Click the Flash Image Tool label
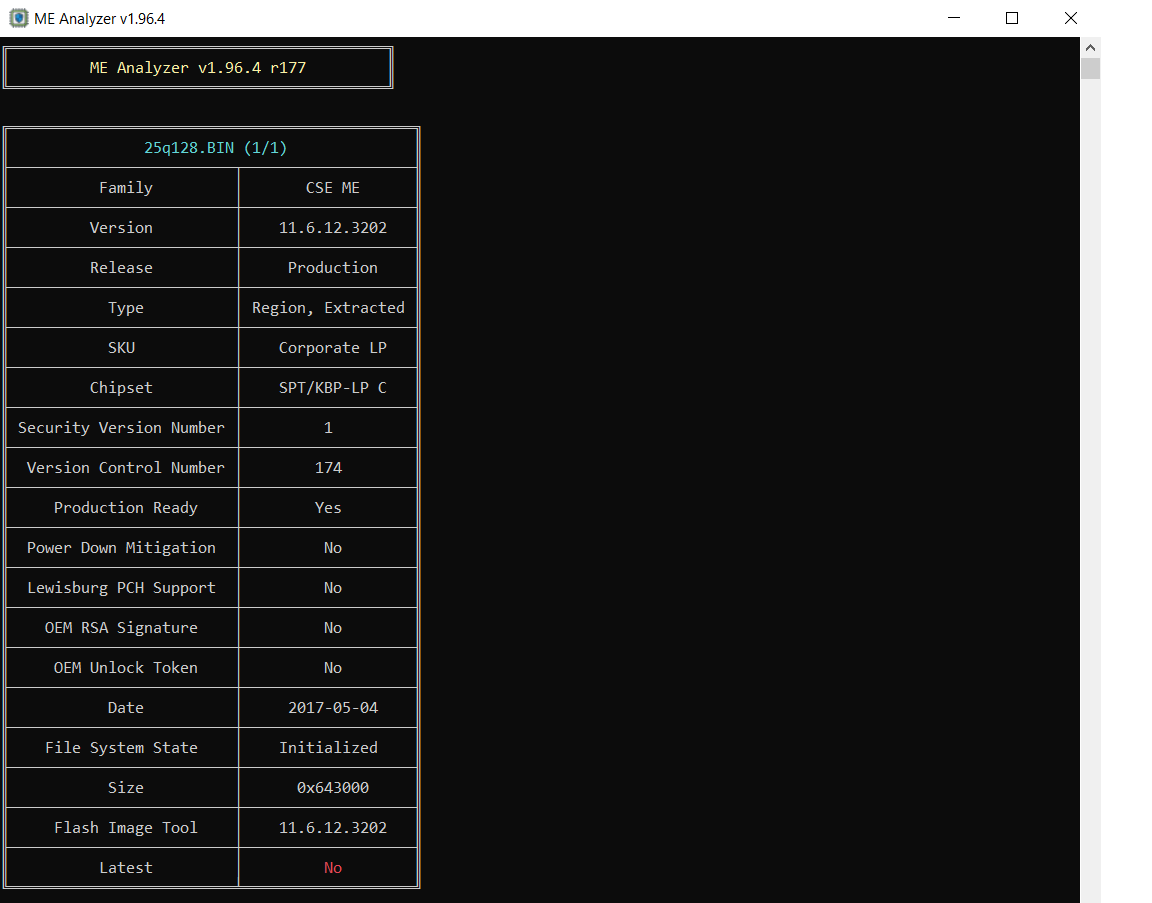The image size is (1152, 903). coord(126,827)
